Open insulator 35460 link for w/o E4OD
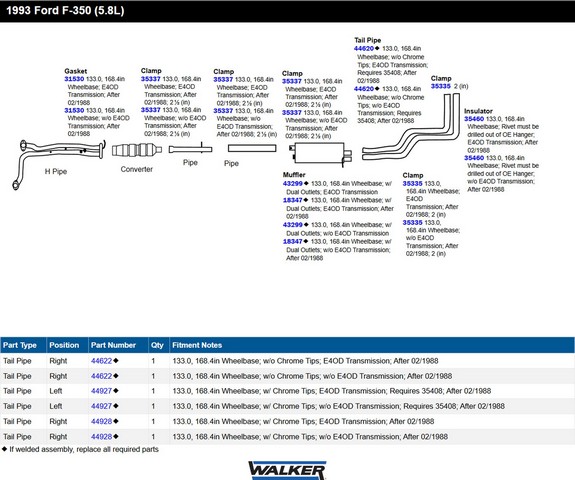The height and width of the screenshot is (480, 575). [474, 158]
